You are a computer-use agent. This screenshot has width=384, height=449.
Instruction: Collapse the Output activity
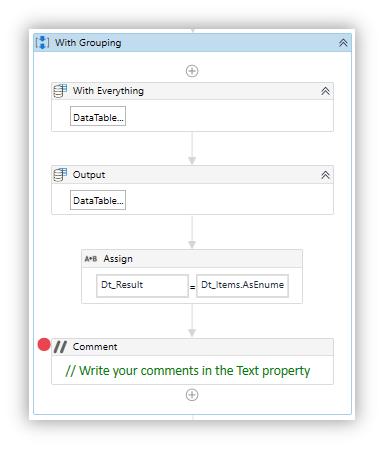(x=325, y=175)
